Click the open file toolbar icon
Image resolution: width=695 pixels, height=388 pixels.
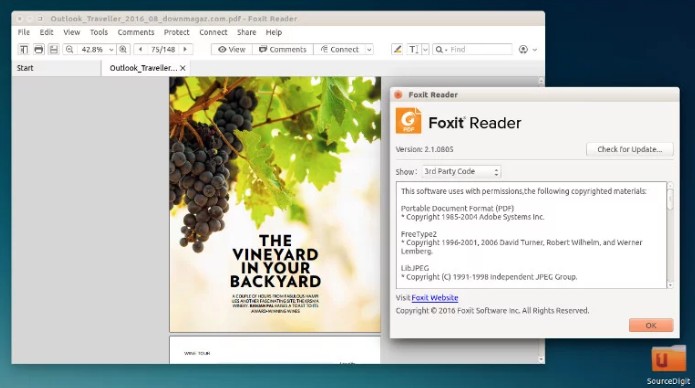[24, 49]
